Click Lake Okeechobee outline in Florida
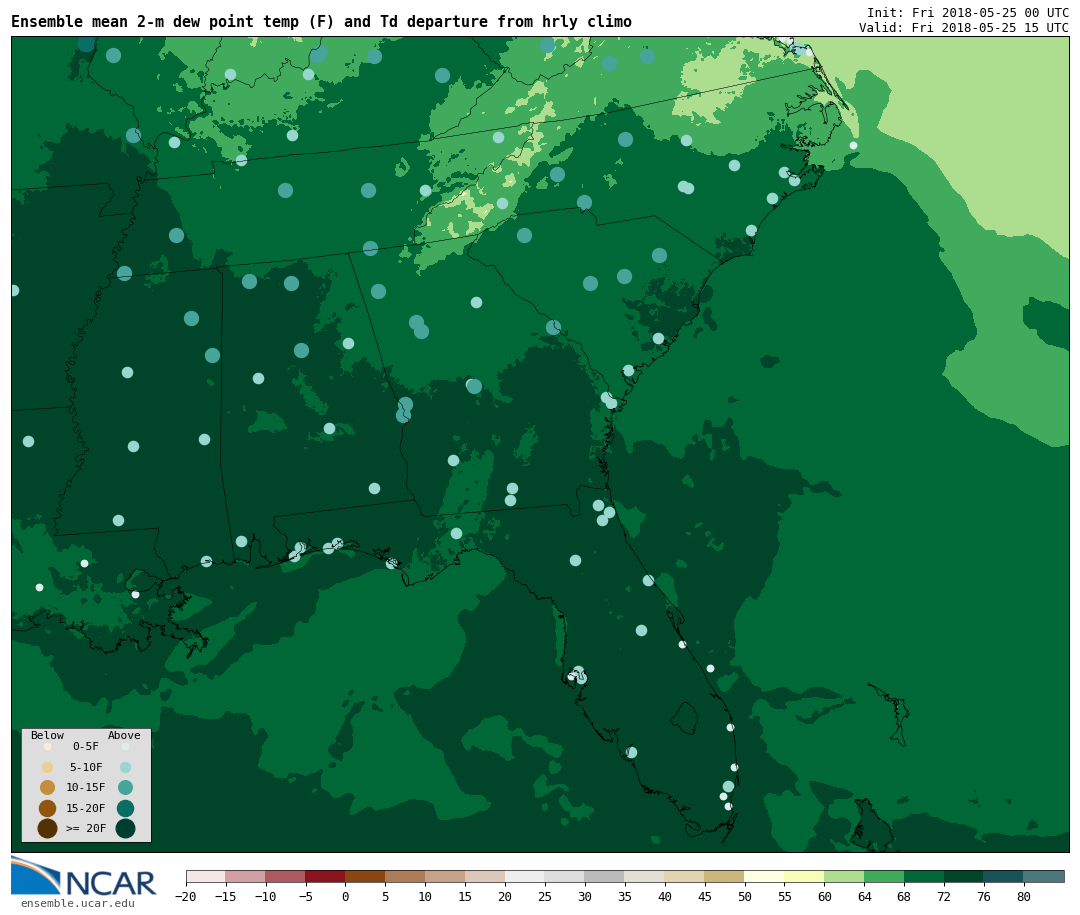The height and width of the screenshot is (915, 1080). [x=685, y=719]
